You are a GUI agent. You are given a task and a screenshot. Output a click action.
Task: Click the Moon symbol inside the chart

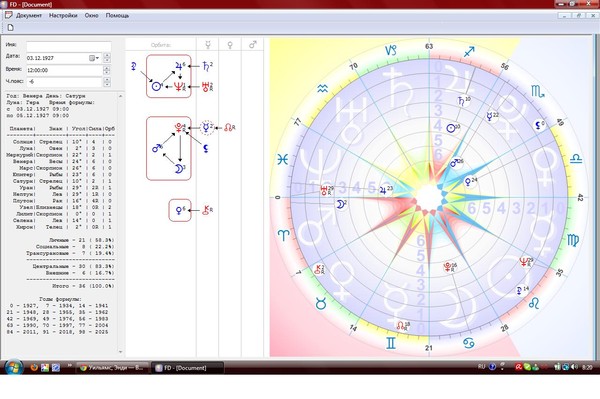pyautogui.click(x=340, y=204)
